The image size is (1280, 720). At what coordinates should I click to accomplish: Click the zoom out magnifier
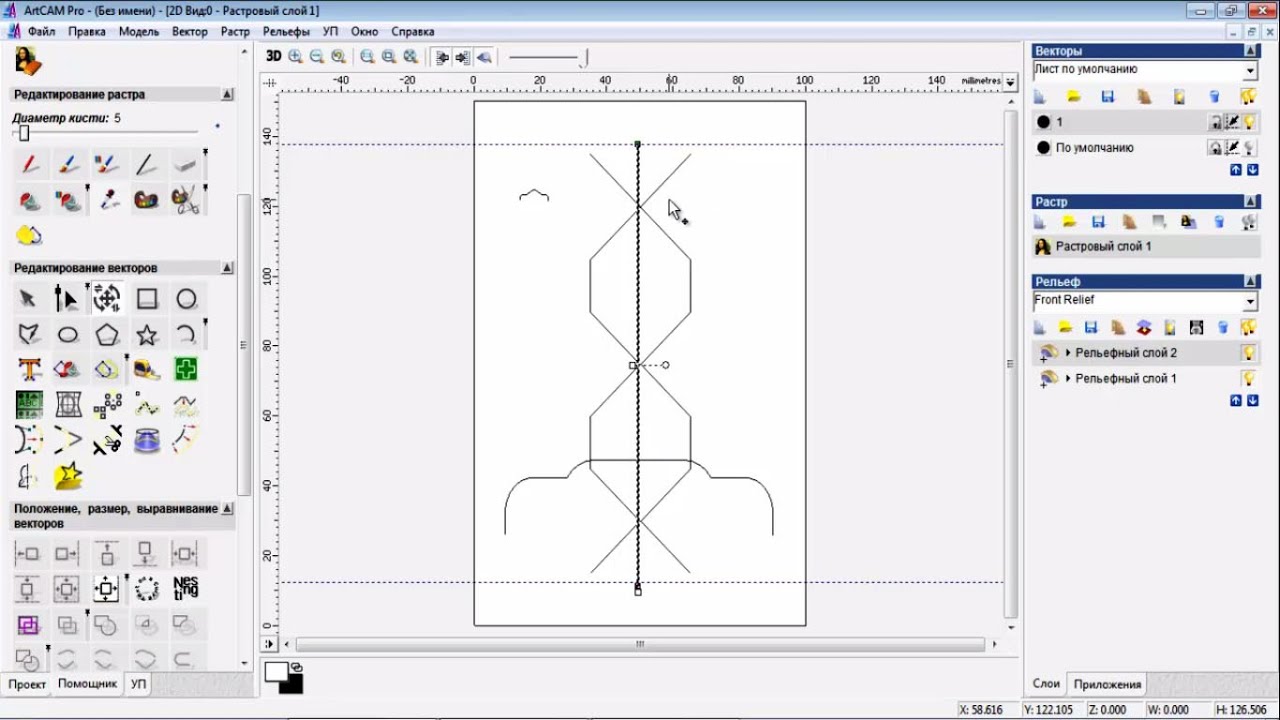click(317, 57)
